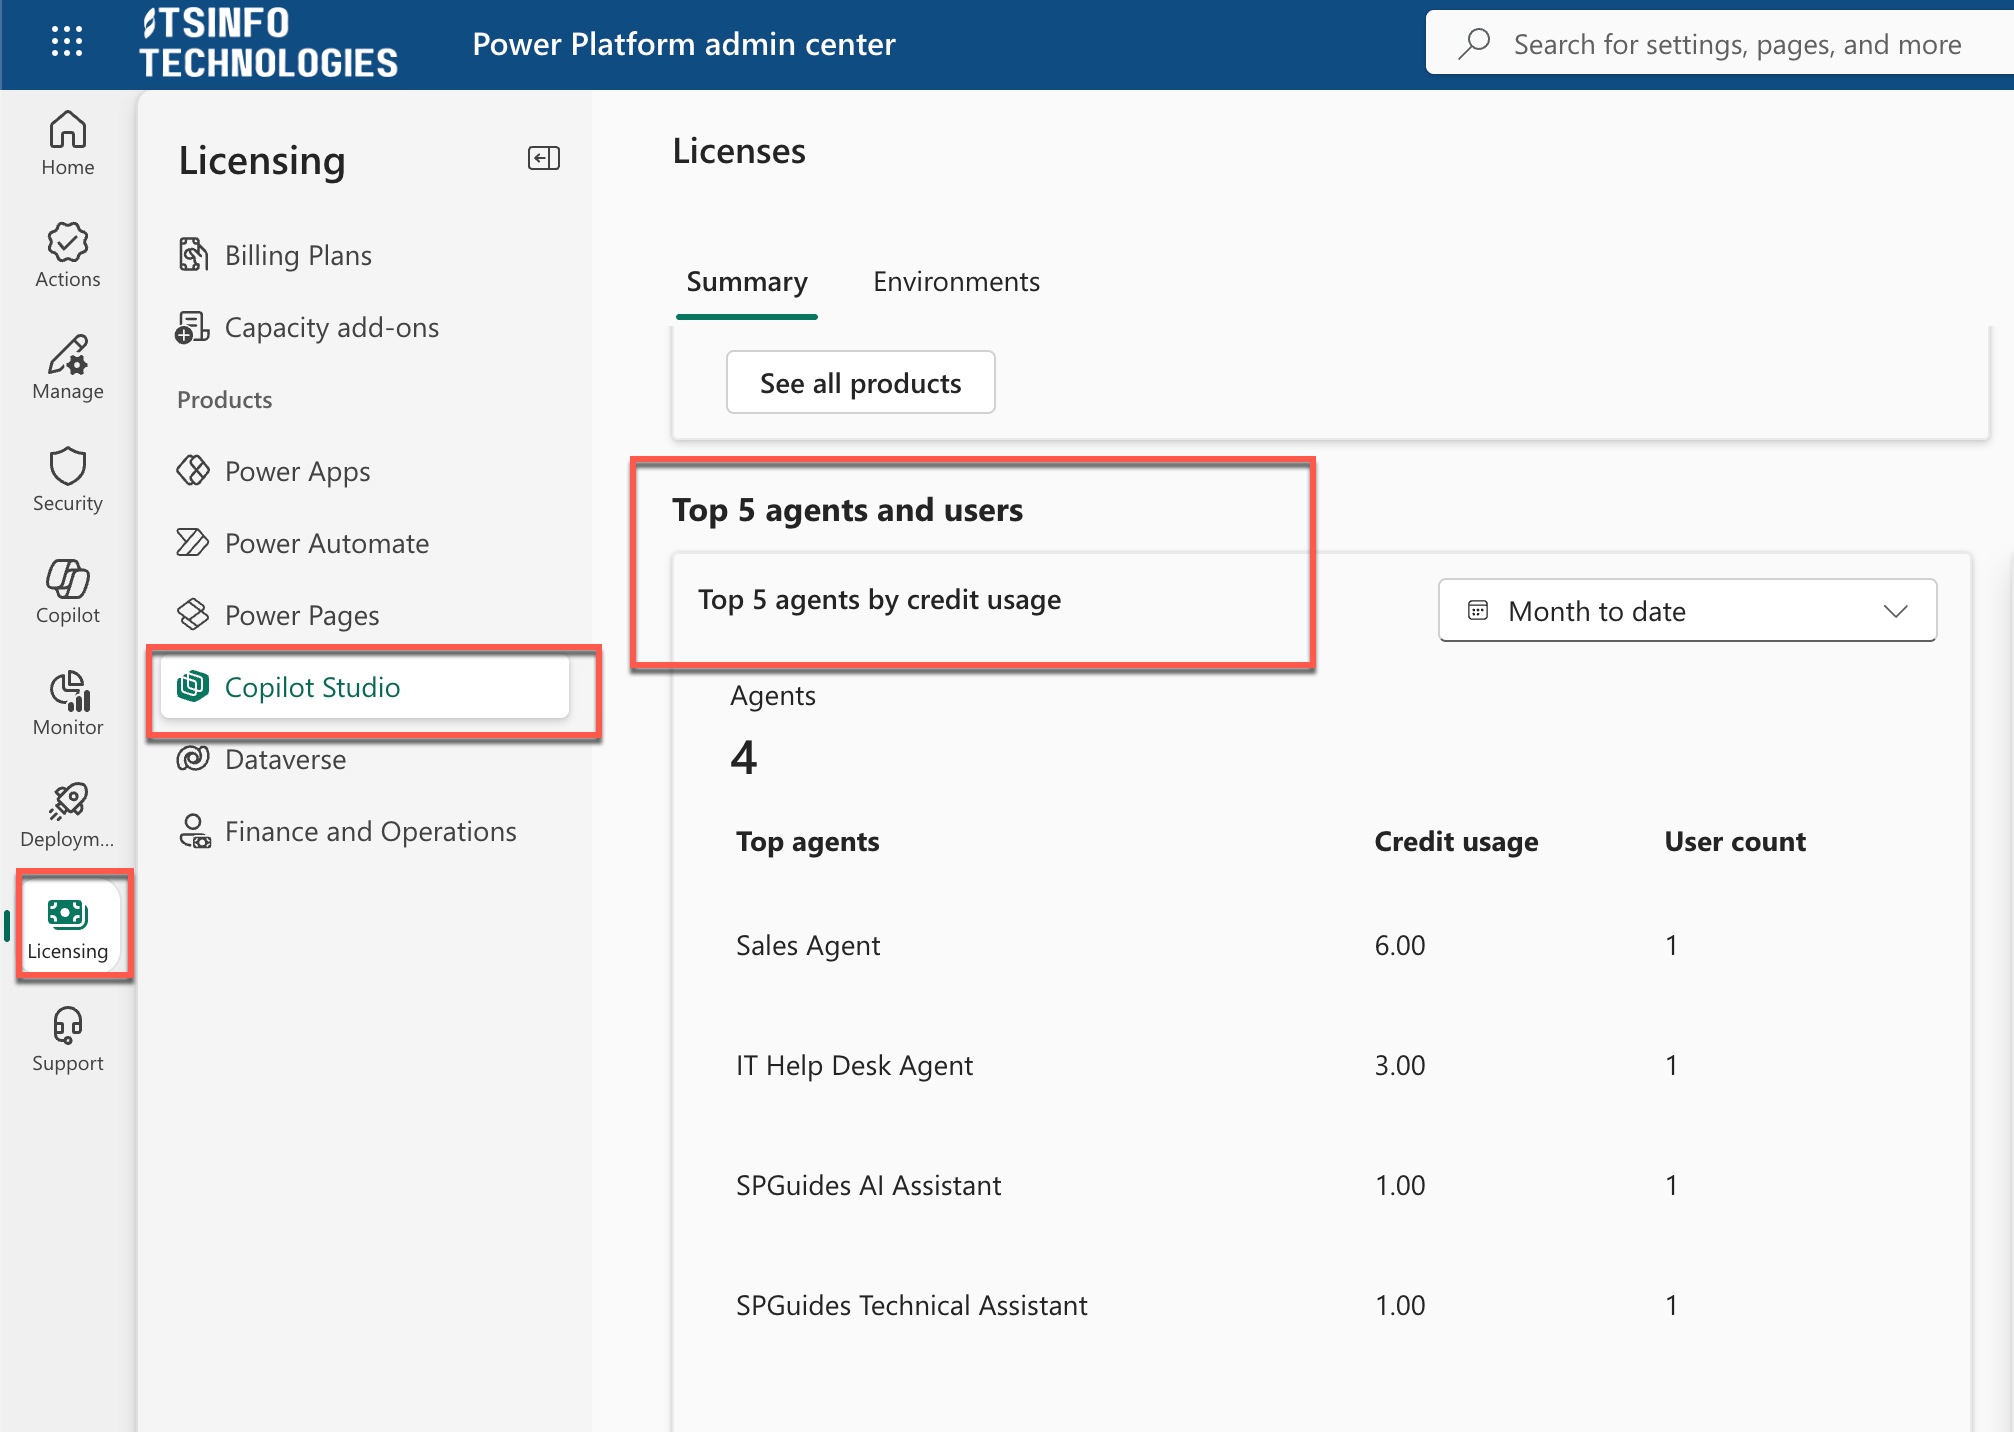
Task: Click the Tsinfo Technologies logo
Action: coord(268,43)
